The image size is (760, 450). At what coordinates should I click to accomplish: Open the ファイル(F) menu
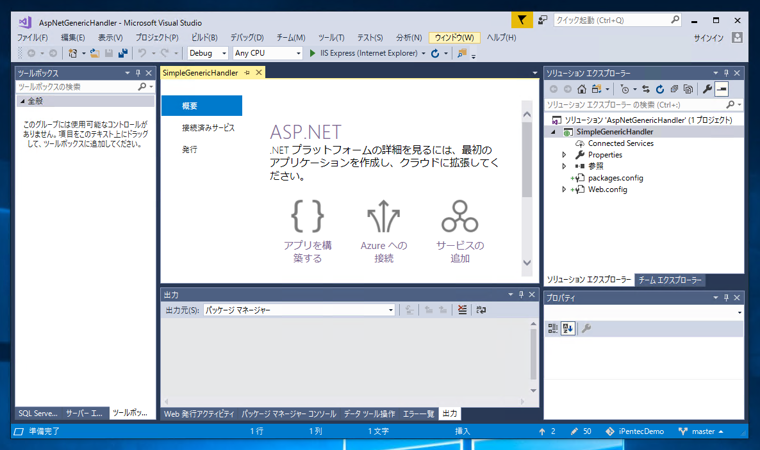coord(32,37)
